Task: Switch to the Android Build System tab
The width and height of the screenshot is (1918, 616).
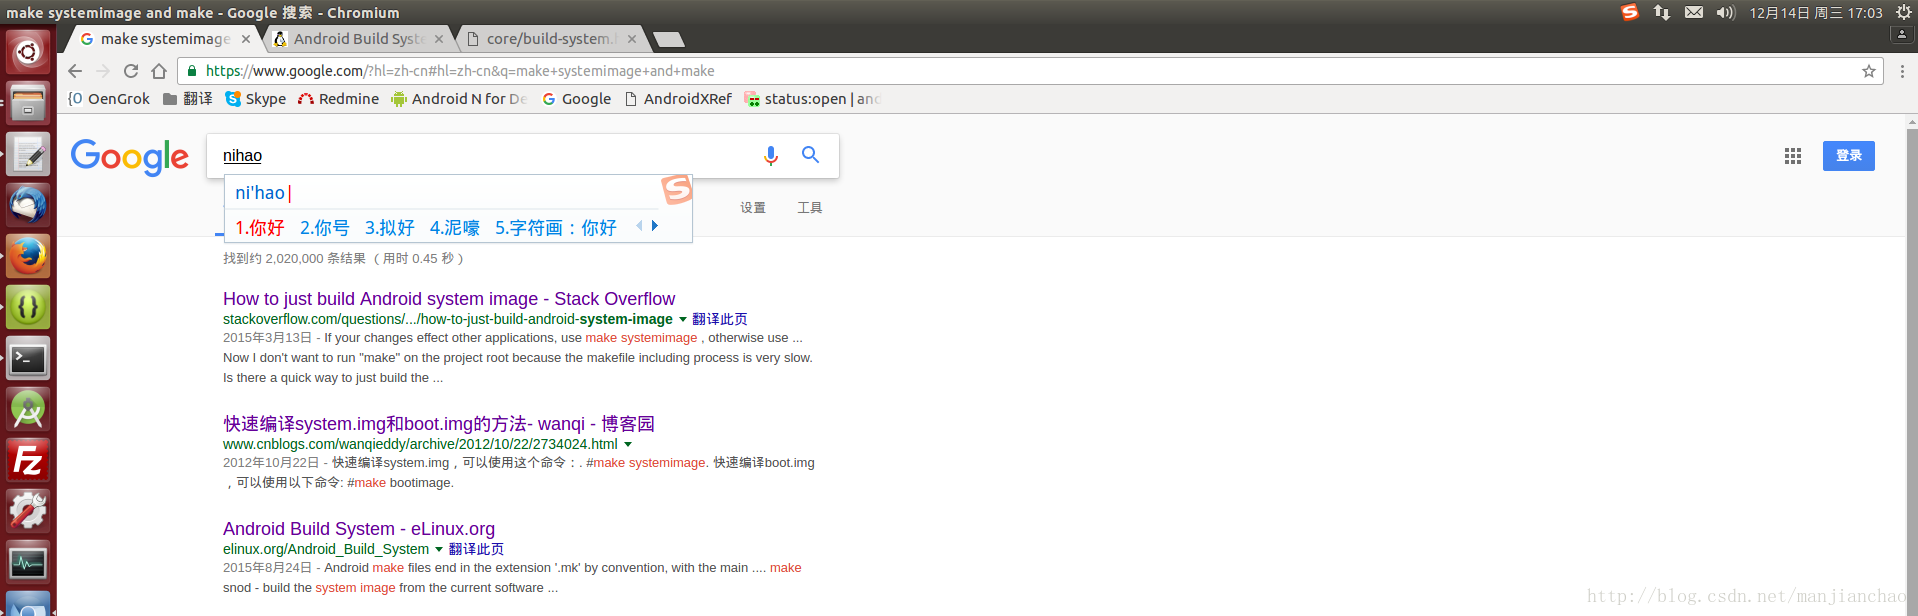Action: tap(359, 39)
